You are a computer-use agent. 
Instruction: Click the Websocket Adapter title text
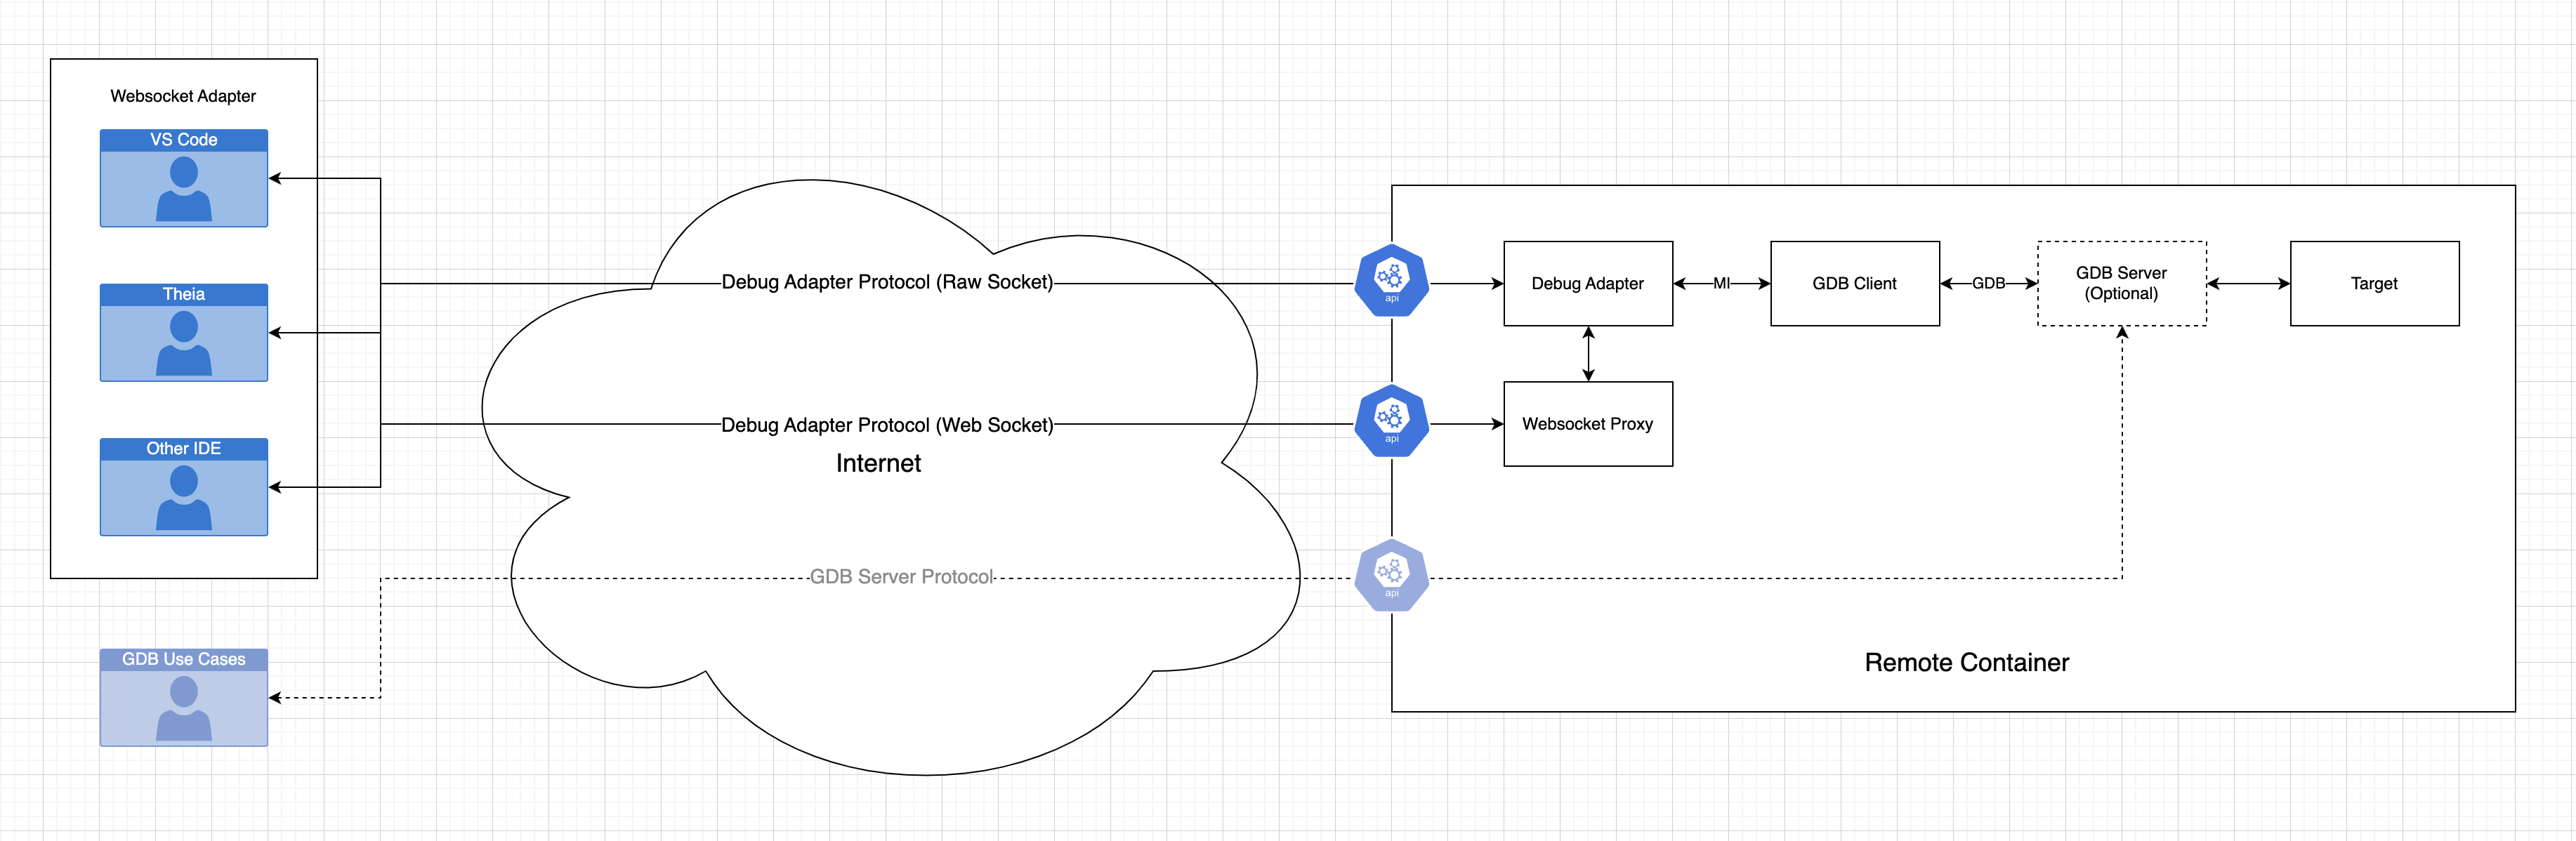(183, 96)
